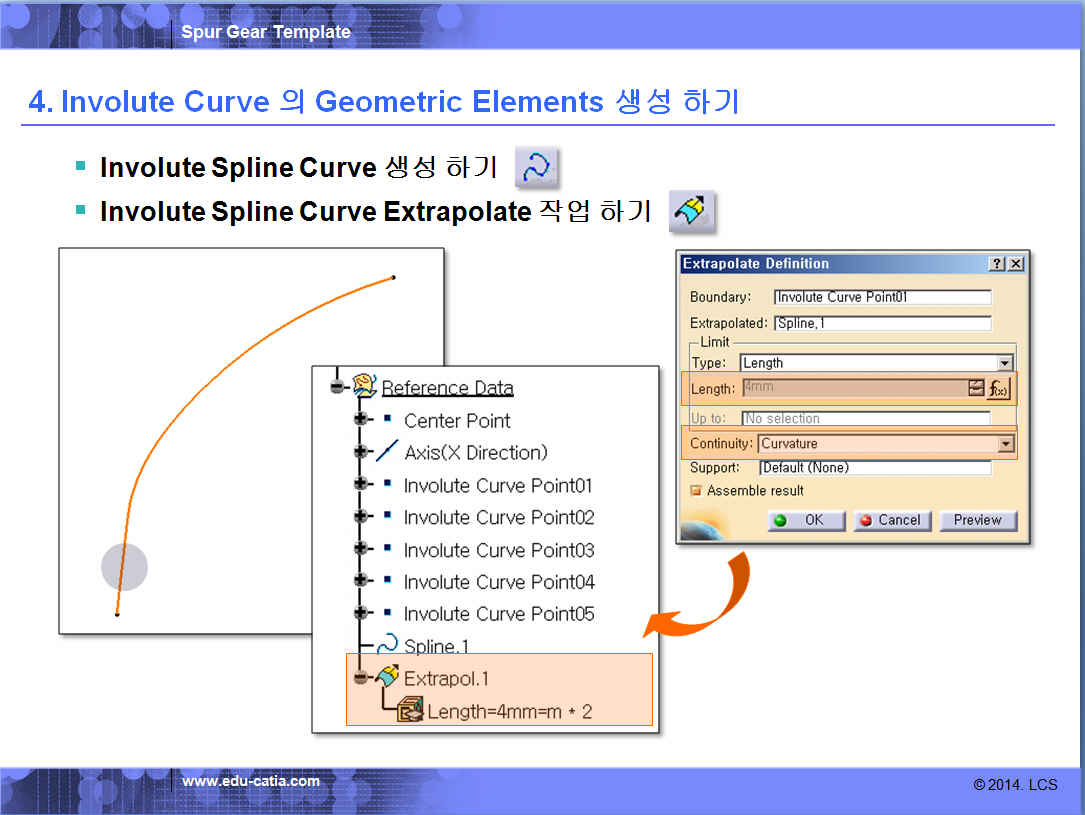Click the Length spinner arrows
Image resolution: width=1085 pixels, height=815 pixels.
[x=976, y=388]
